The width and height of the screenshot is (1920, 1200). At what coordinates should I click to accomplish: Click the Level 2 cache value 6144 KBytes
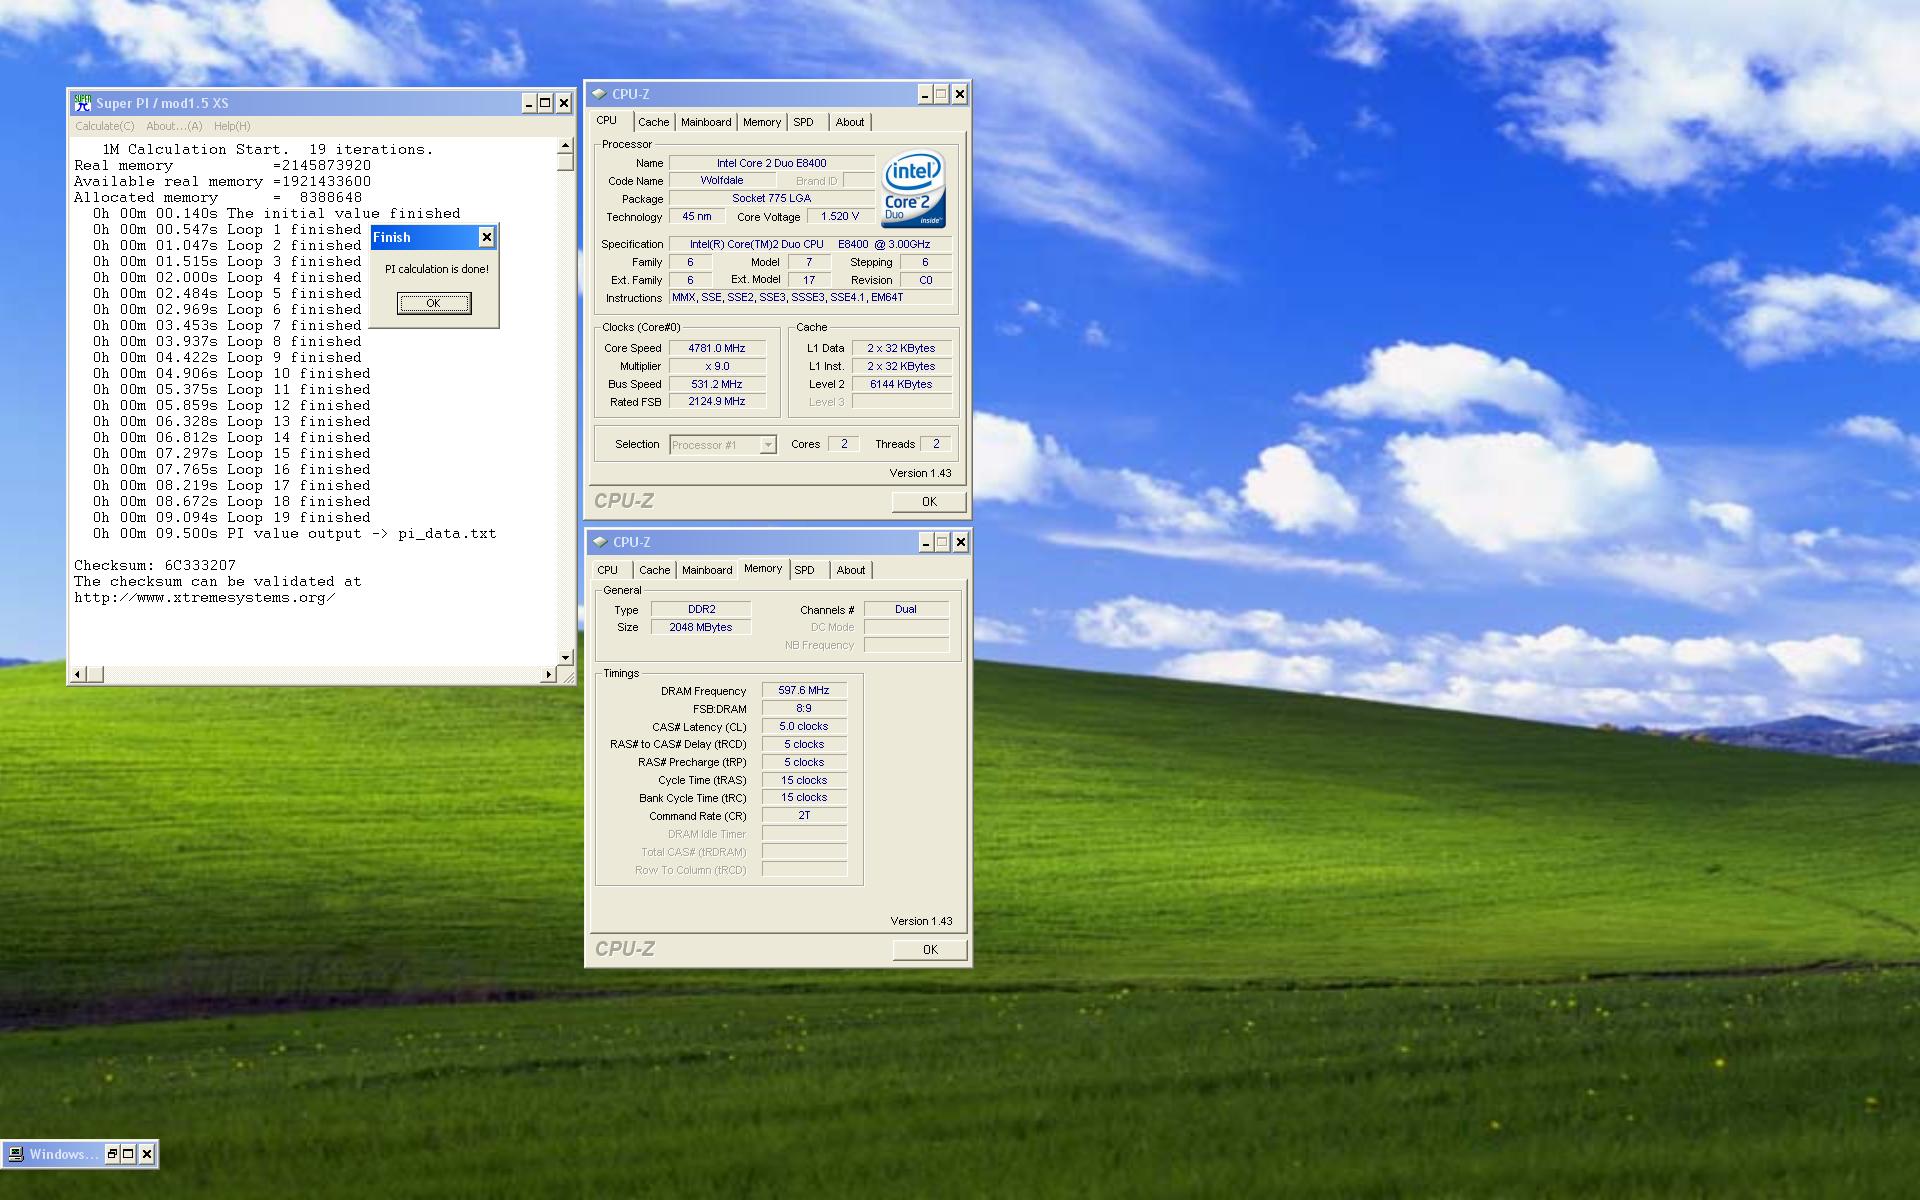click(x=901, y=384)
